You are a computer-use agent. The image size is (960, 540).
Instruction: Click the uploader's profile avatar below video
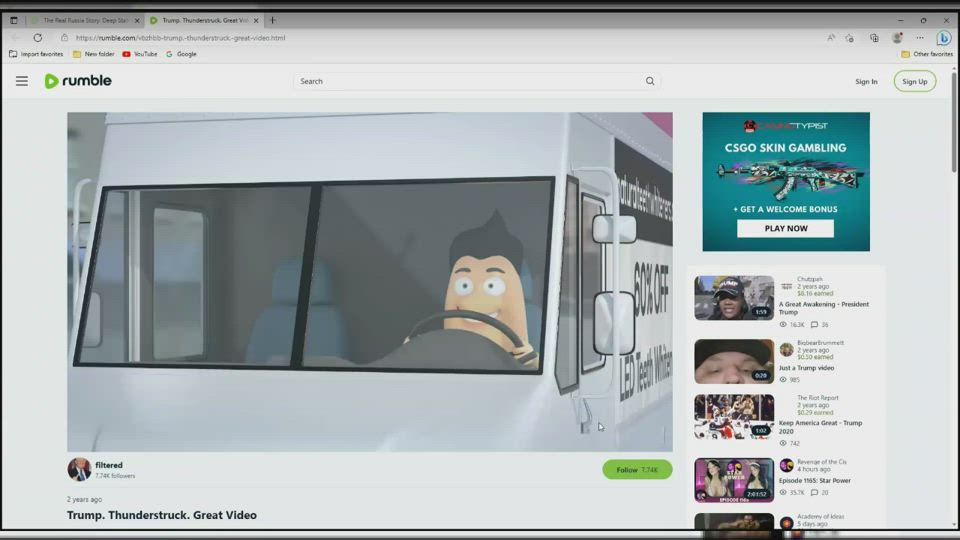click(x=79, y=469)
